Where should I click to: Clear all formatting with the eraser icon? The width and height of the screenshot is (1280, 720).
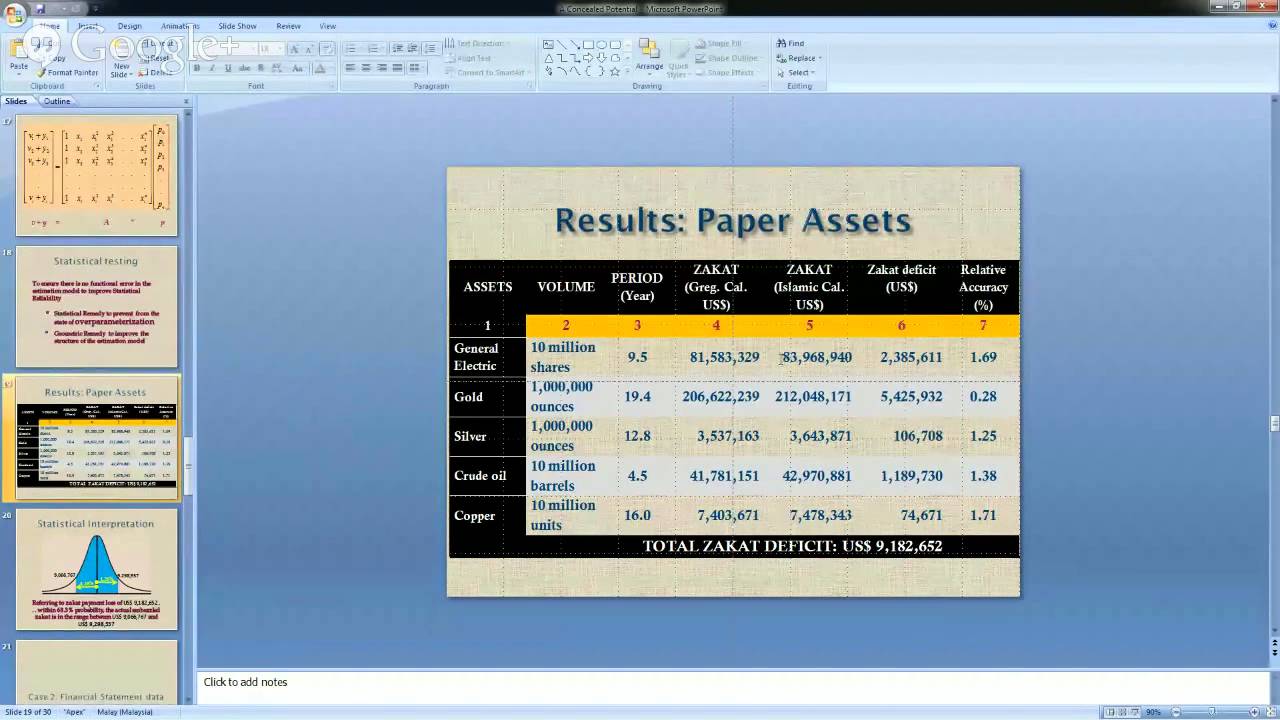point(327,49)
